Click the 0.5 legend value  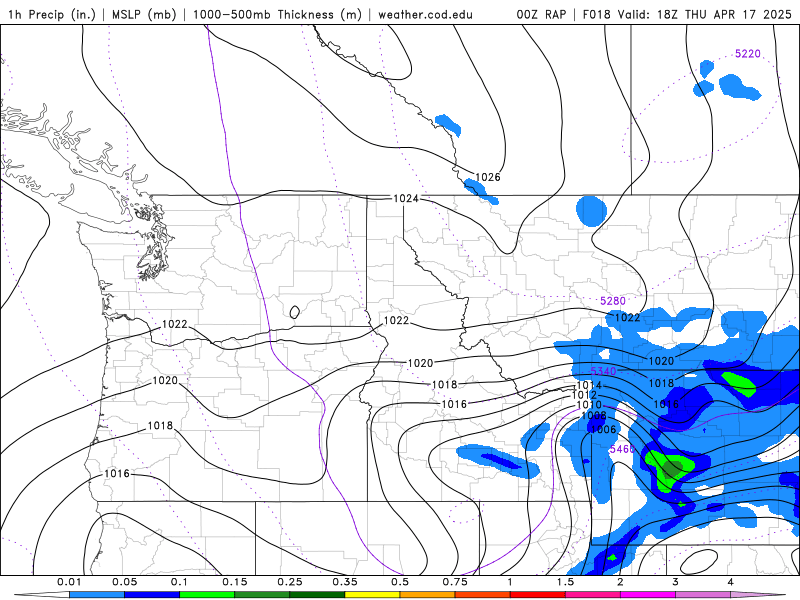tap(400, 582)
